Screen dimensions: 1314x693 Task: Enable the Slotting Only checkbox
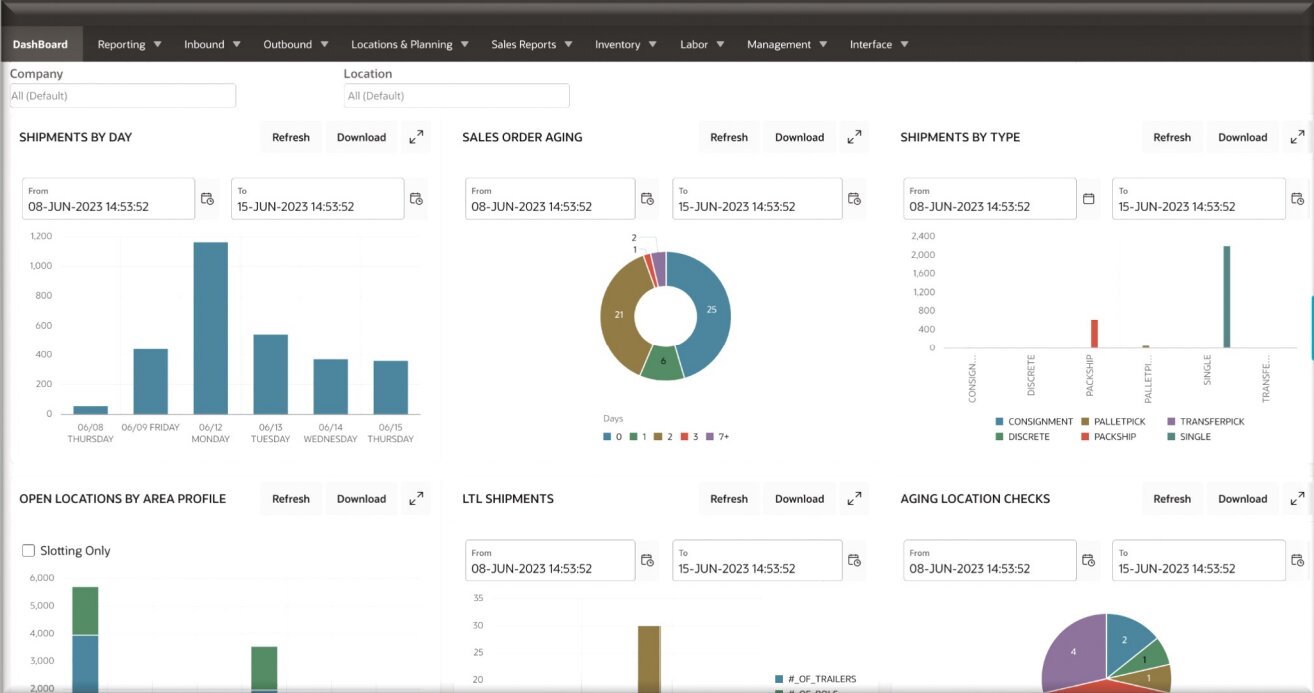[x=29, y=551]
